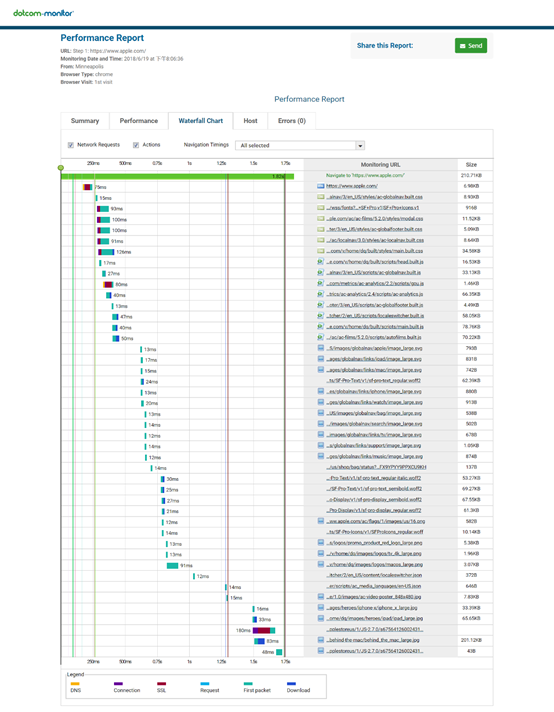This screenshot has height=712, width=554.
Task: Click the Size column header
Action: point(471,165)
